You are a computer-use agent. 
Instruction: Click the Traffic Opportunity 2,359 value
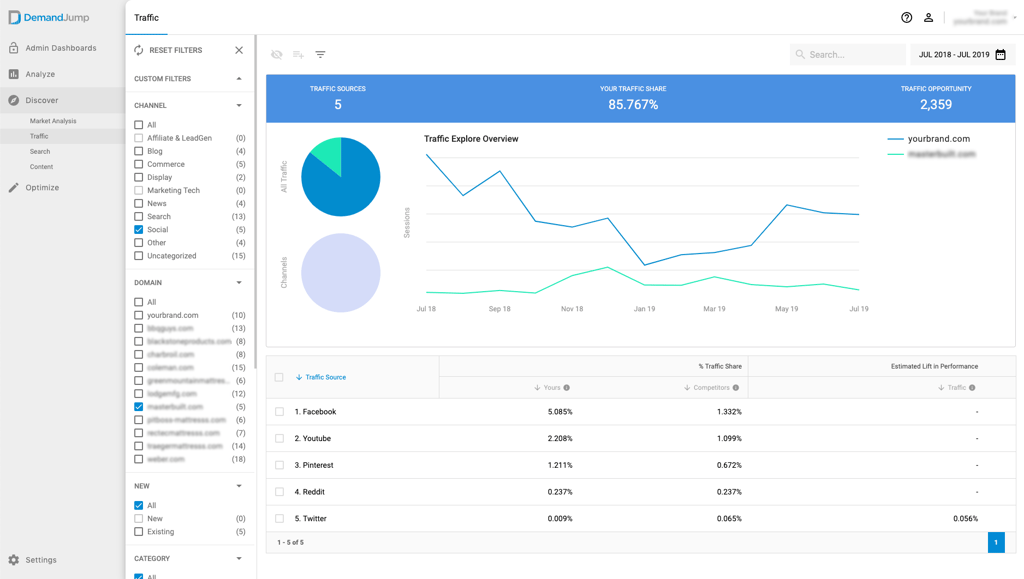coord(936,104)
